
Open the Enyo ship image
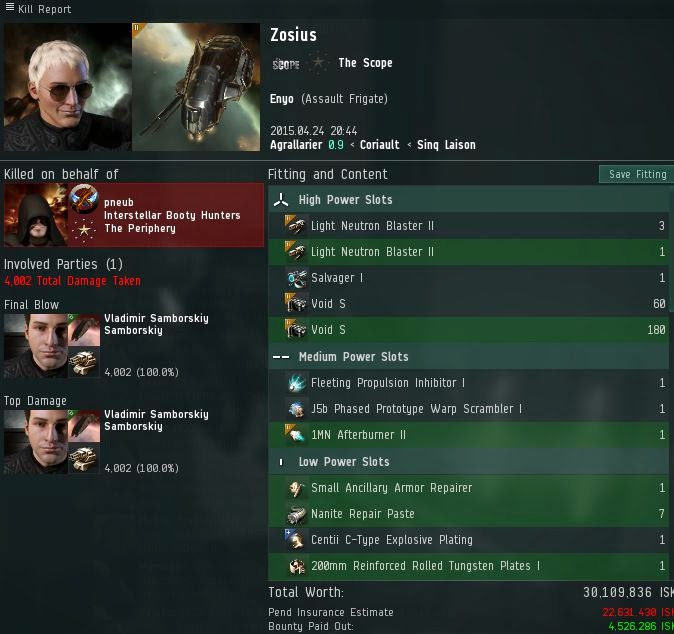click(196, 87)
